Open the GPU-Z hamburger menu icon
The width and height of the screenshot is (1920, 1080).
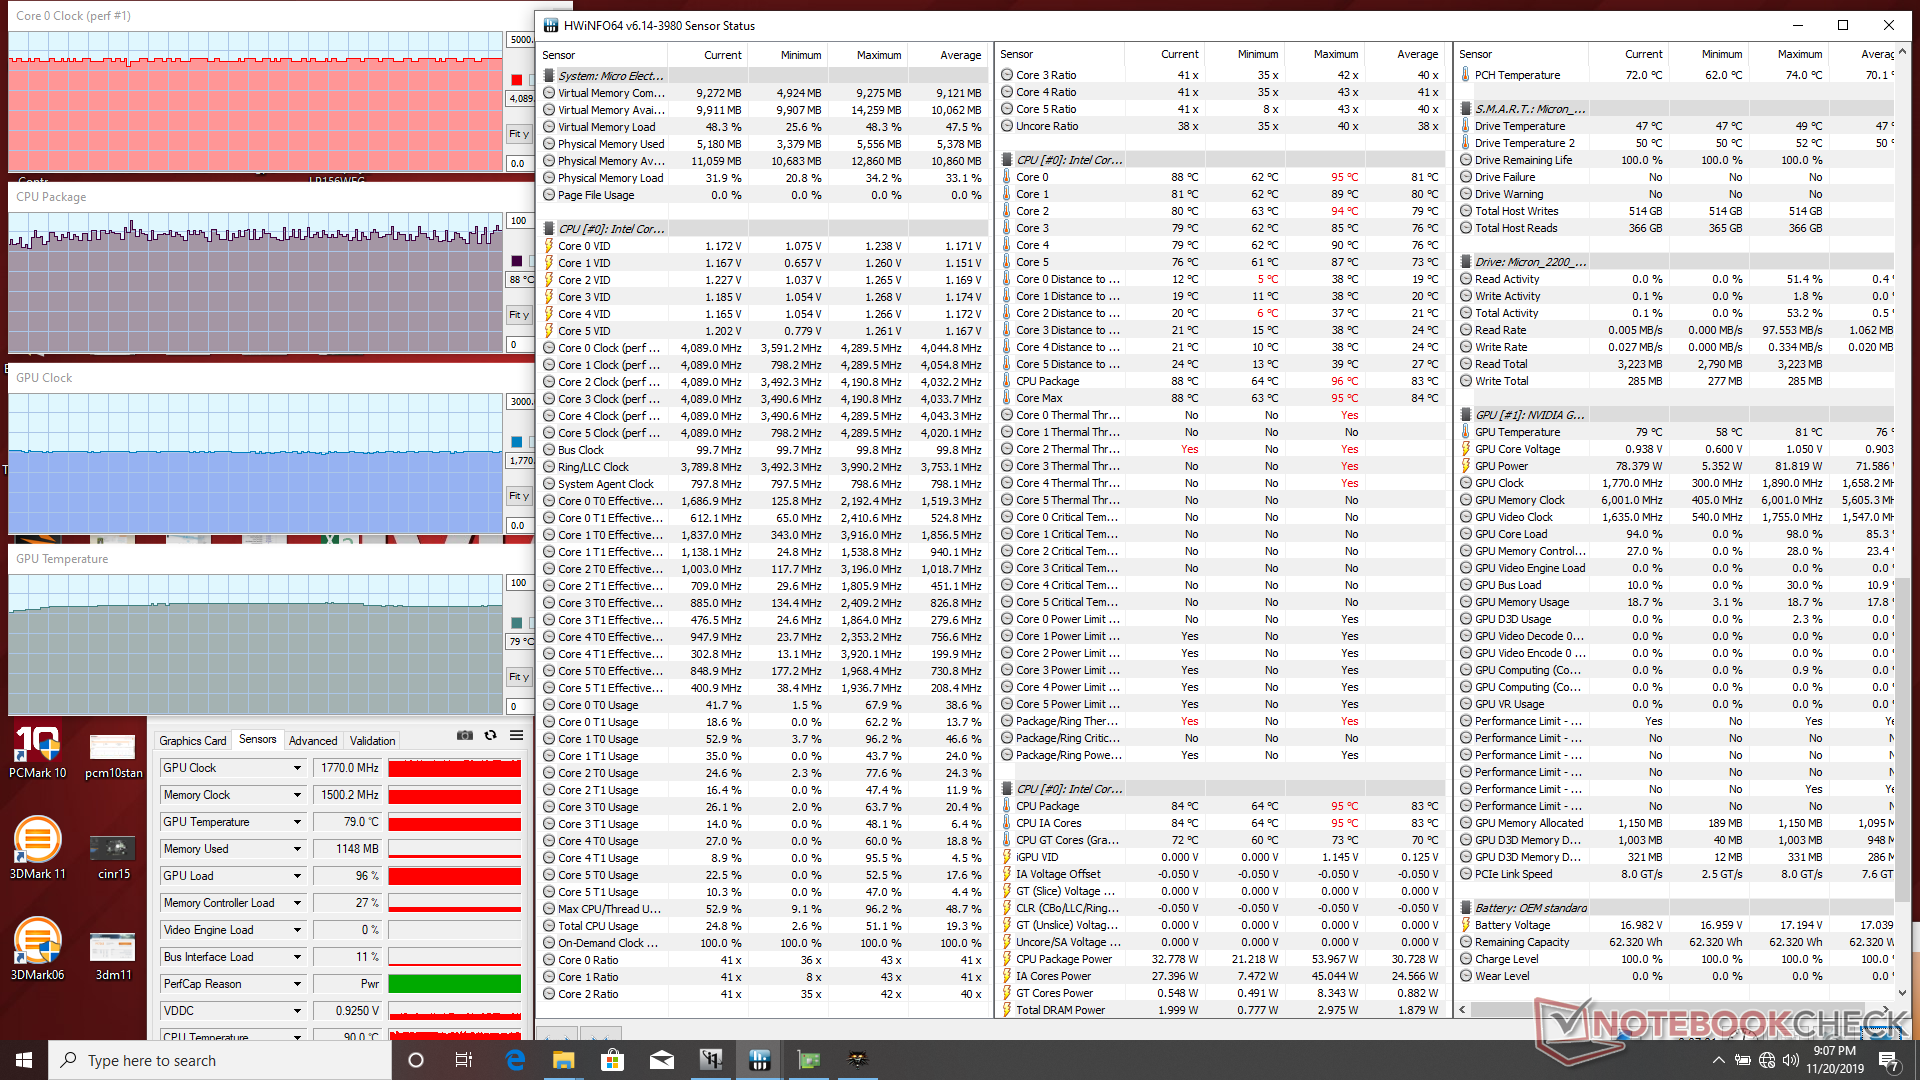point(516,735)
